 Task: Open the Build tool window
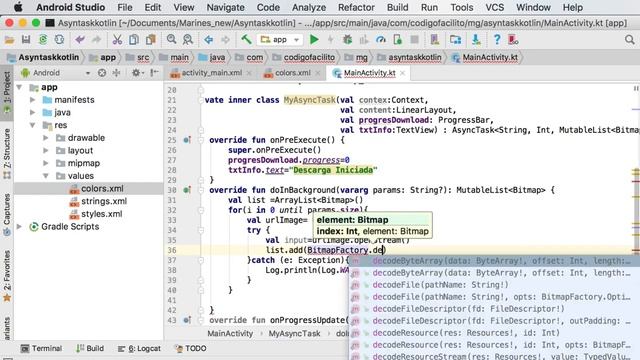[x=90, y=349]
